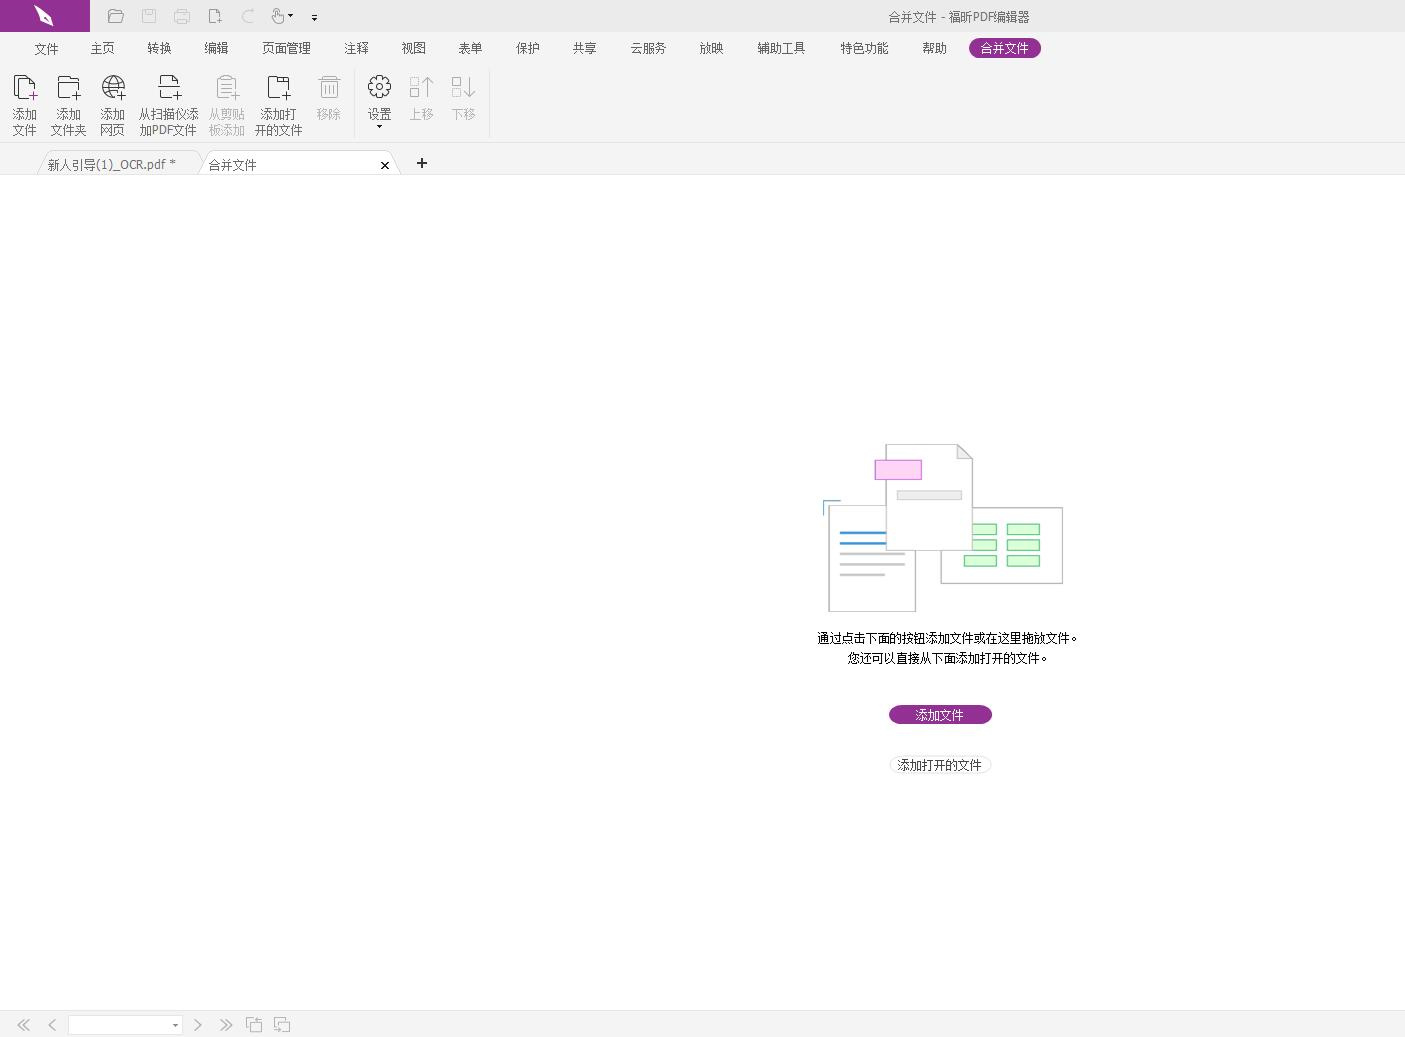Open the 视图 ribbon tab
This screenshot has height=1037, width=1405.
[x=413, y=48]
